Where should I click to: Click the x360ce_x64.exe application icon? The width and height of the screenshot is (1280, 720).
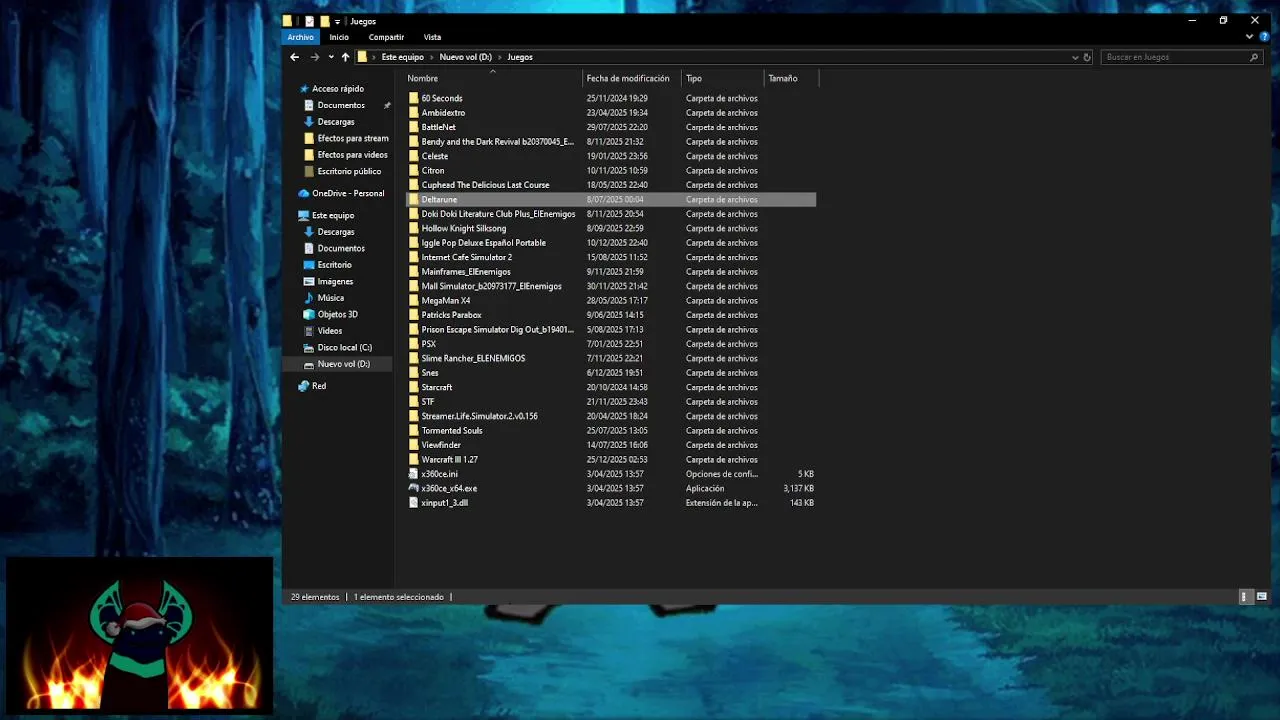414,488
